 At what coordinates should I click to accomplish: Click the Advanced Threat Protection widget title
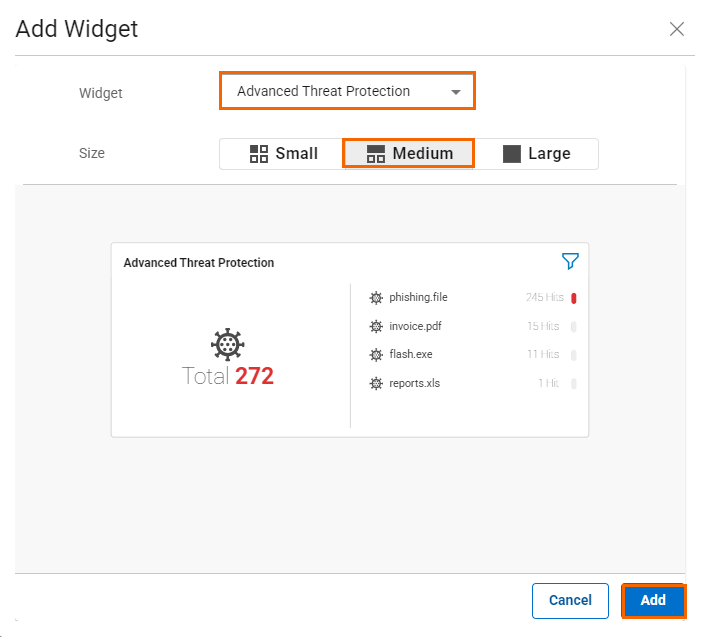coord(199,263)
